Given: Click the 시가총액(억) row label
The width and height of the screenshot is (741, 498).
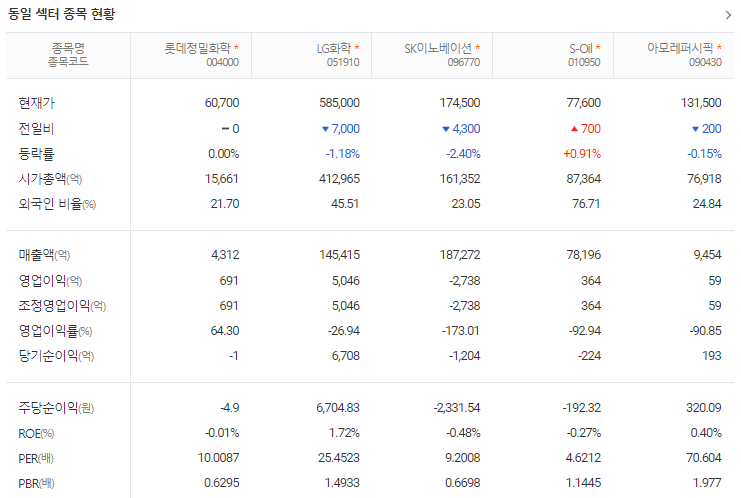Looking at the screenshot, I should point(50,179).
